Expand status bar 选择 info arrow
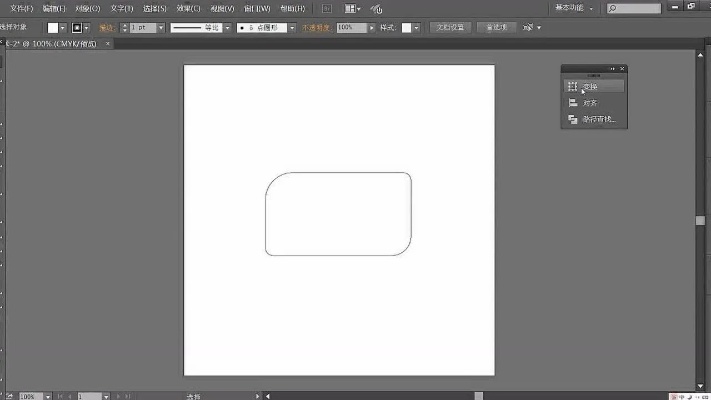 point(257,396)
